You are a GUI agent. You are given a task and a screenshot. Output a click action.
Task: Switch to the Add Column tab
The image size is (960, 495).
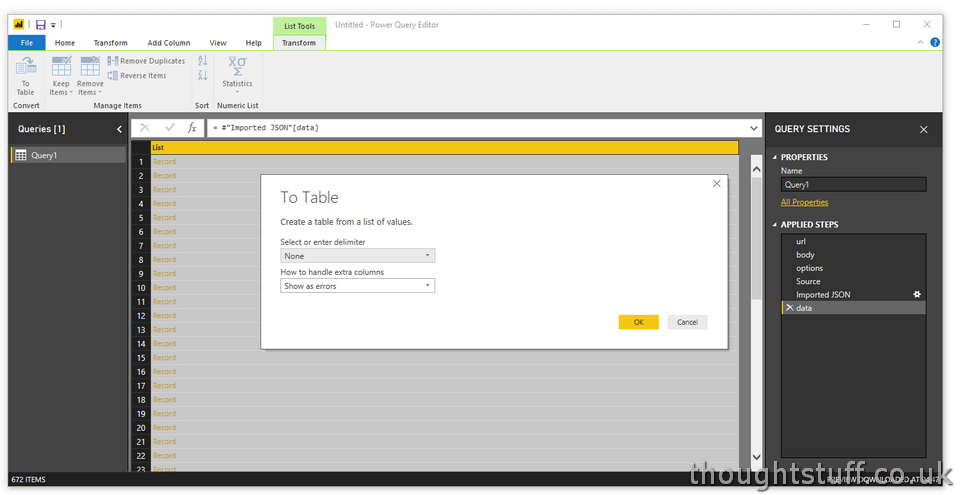[x=168, y=43]
